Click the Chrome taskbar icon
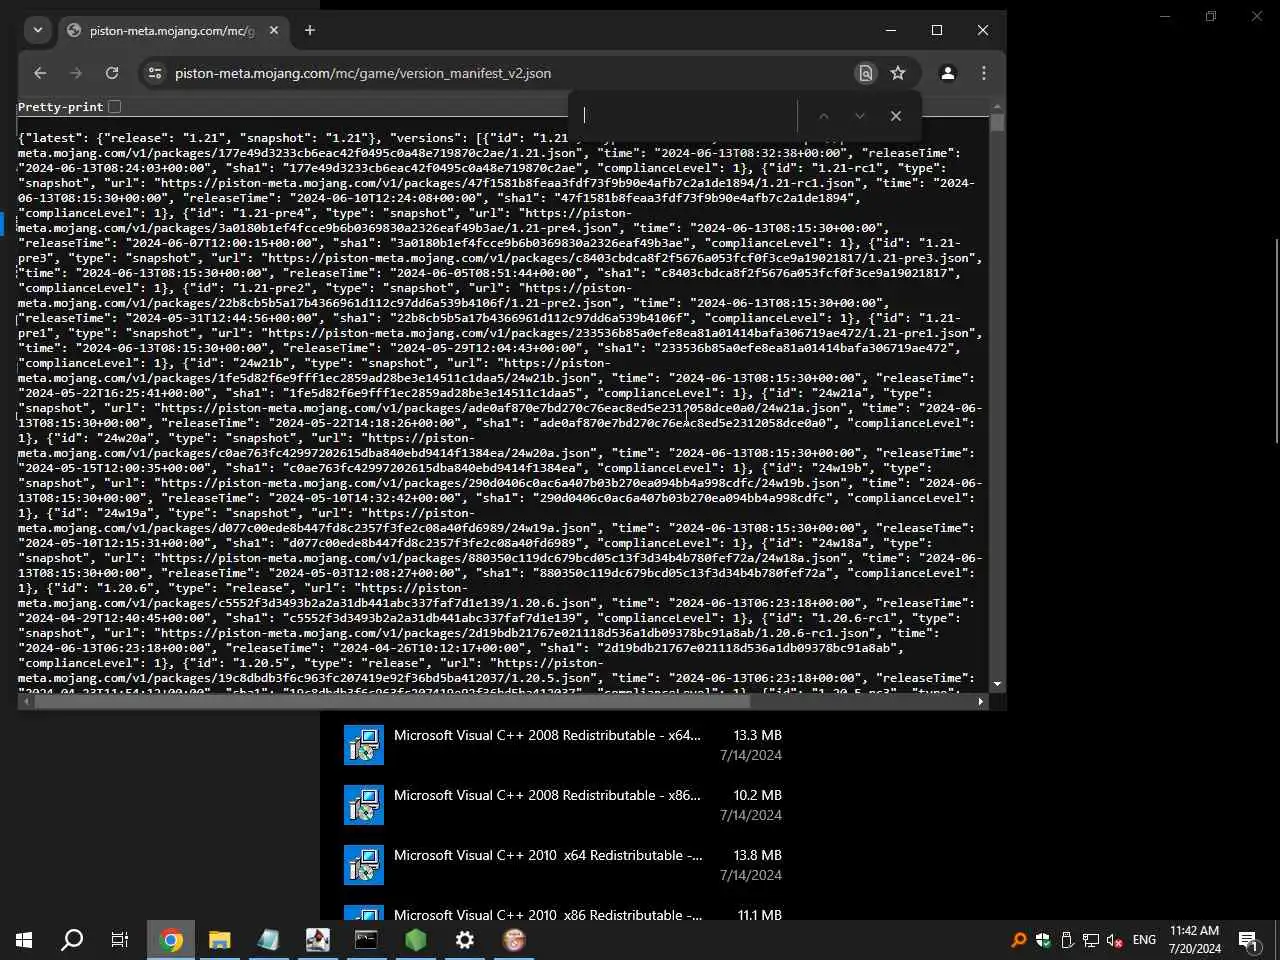1280x960 pixels. coord(171,940)
